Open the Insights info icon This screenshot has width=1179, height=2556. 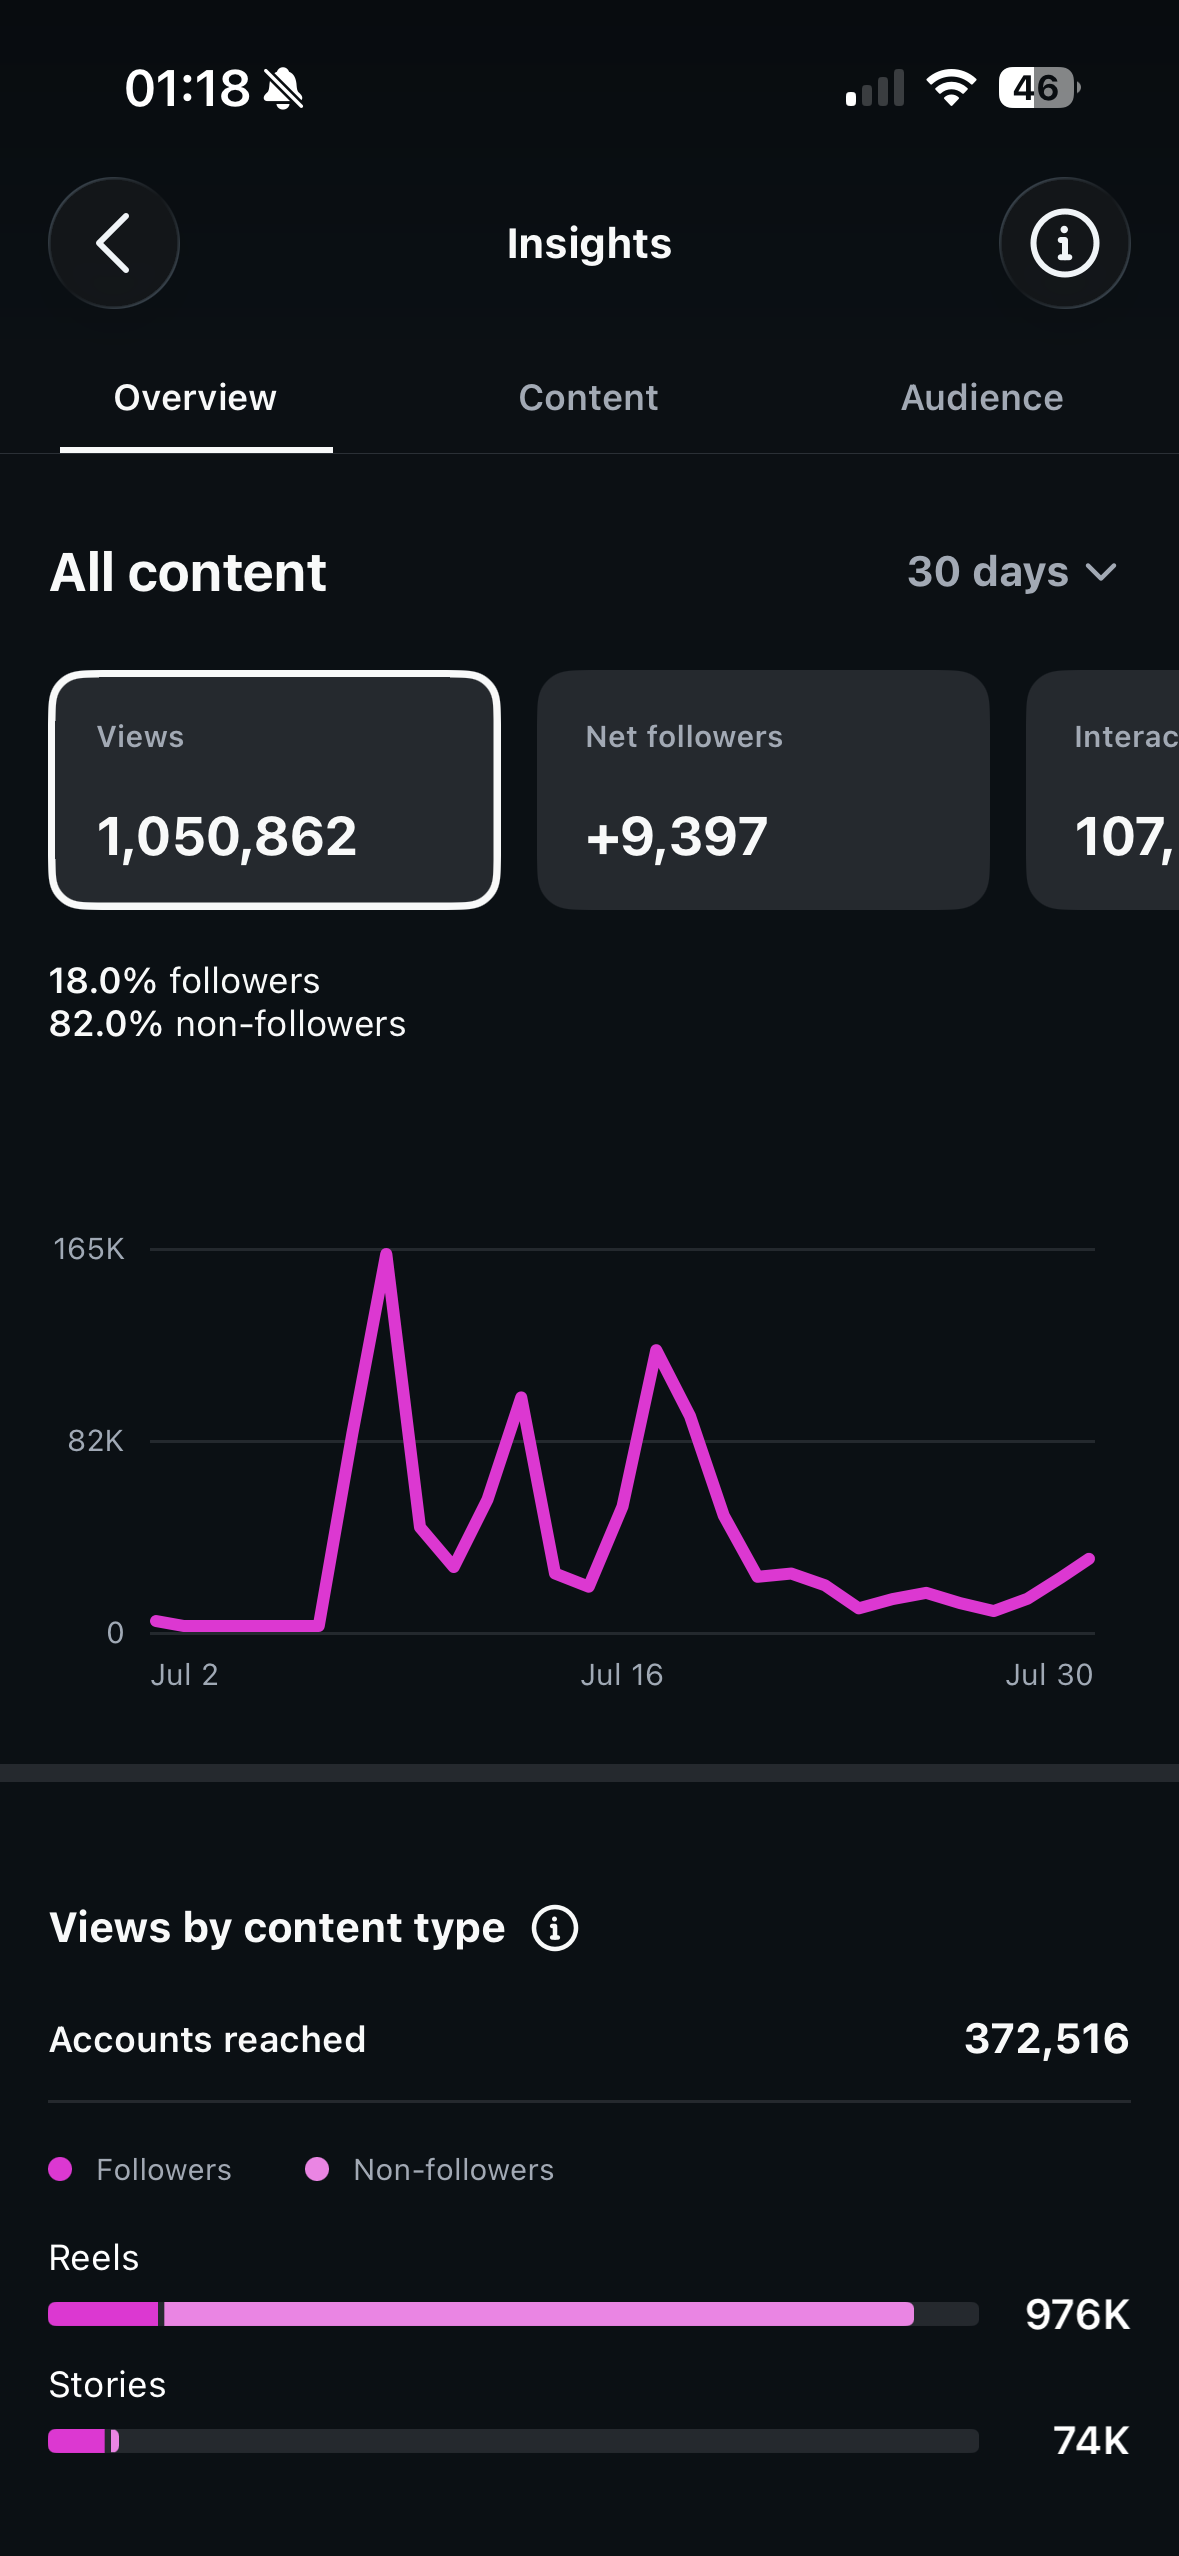1064,243
